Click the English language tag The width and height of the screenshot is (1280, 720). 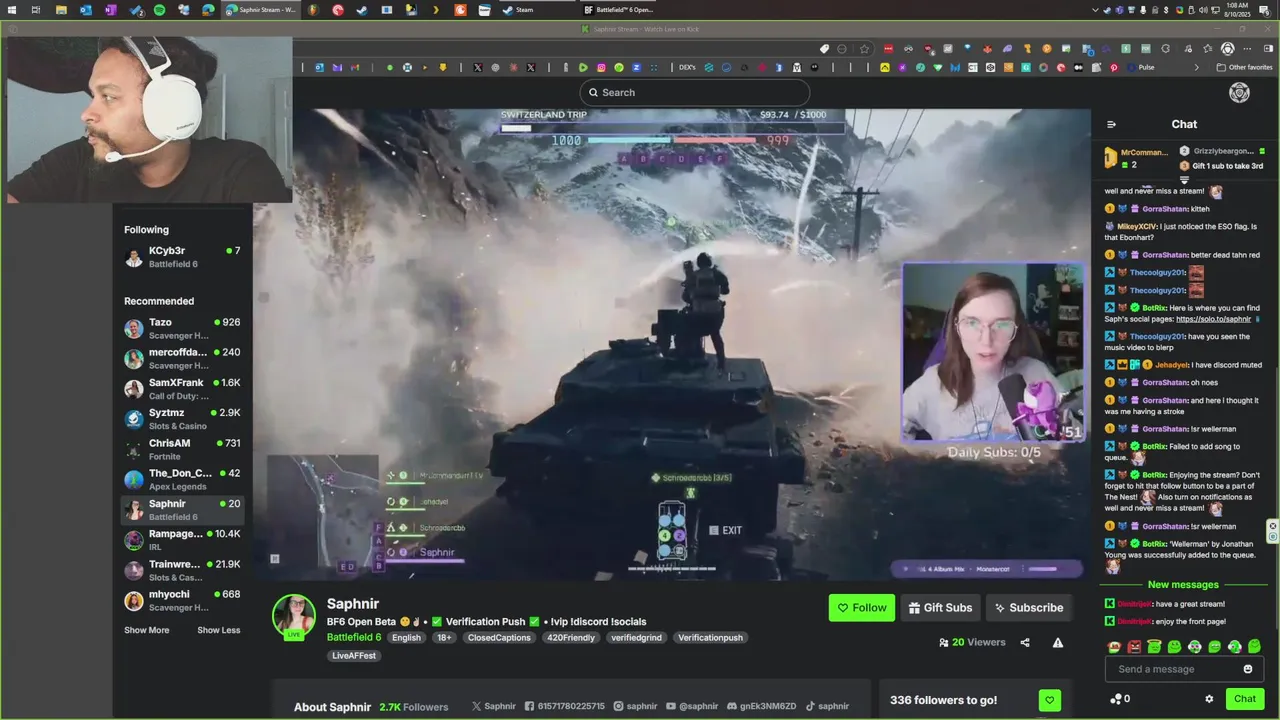[406, 638]
